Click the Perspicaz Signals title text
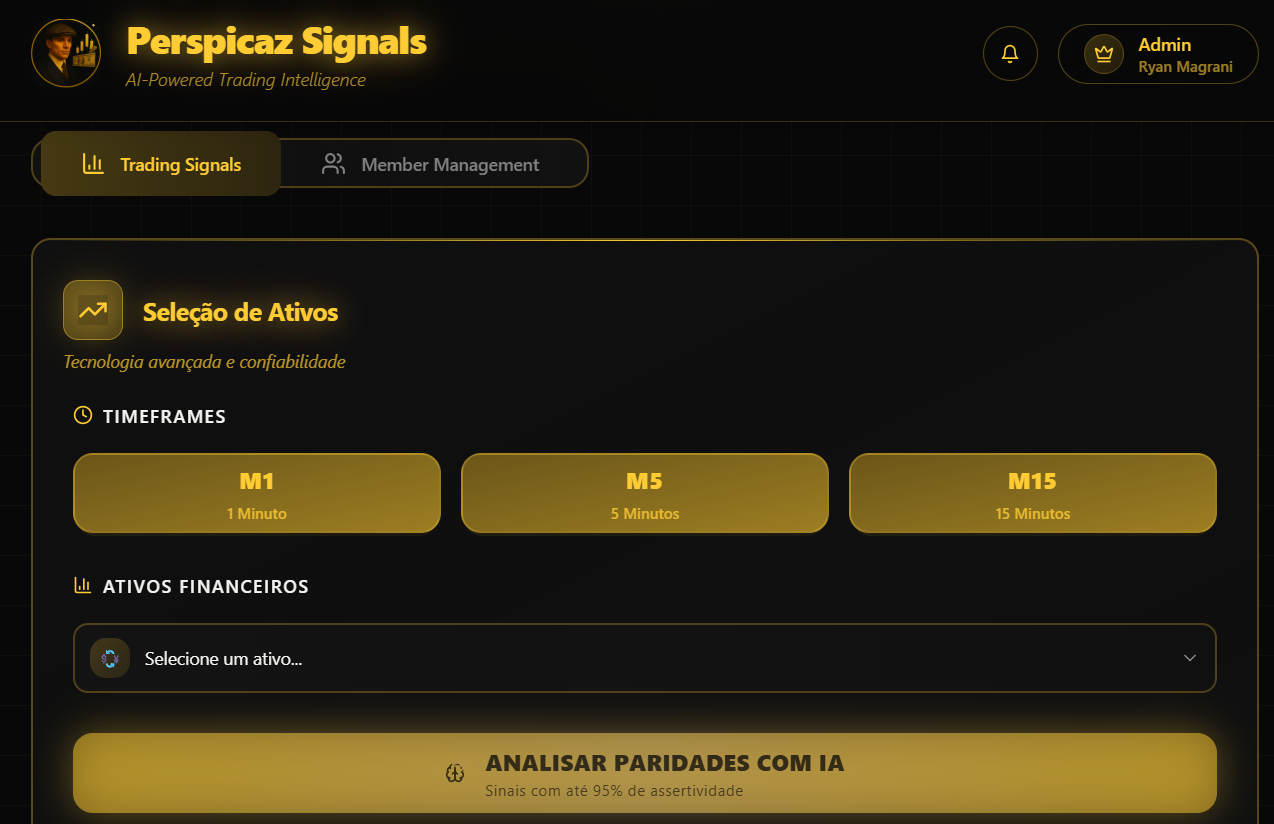The height and width of the screenshot is (824, 1274). click(x=277, y=42)
